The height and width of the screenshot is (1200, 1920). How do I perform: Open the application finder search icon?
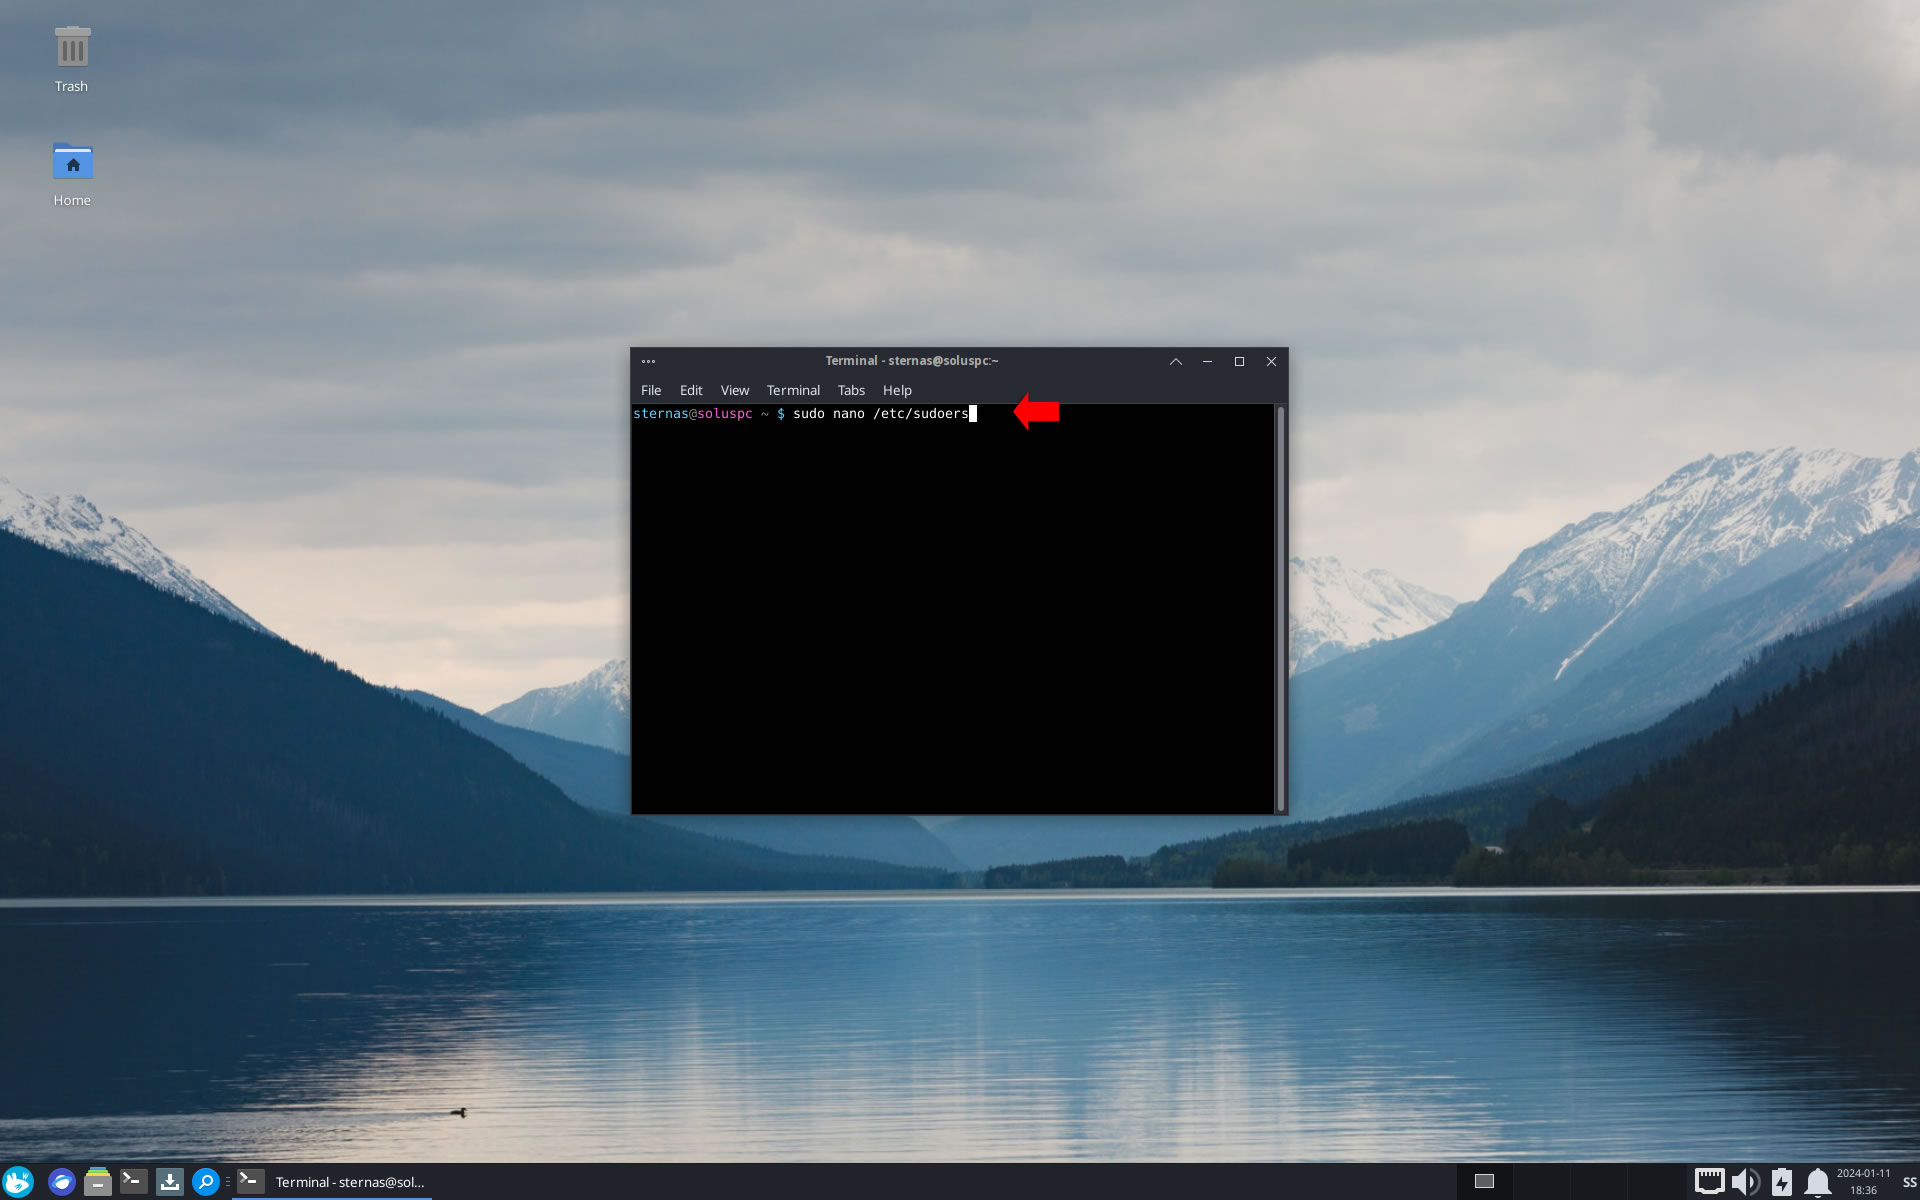[206, 1182]
